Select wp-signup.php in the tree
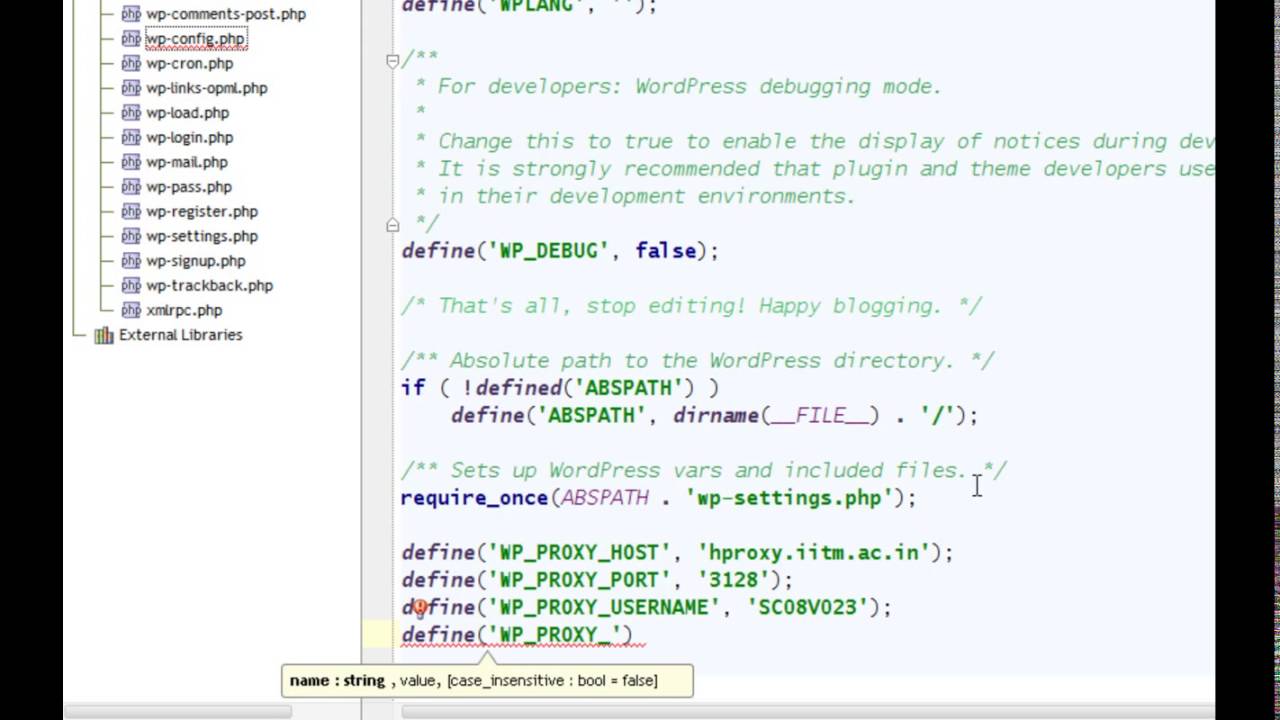 point(196,261)
